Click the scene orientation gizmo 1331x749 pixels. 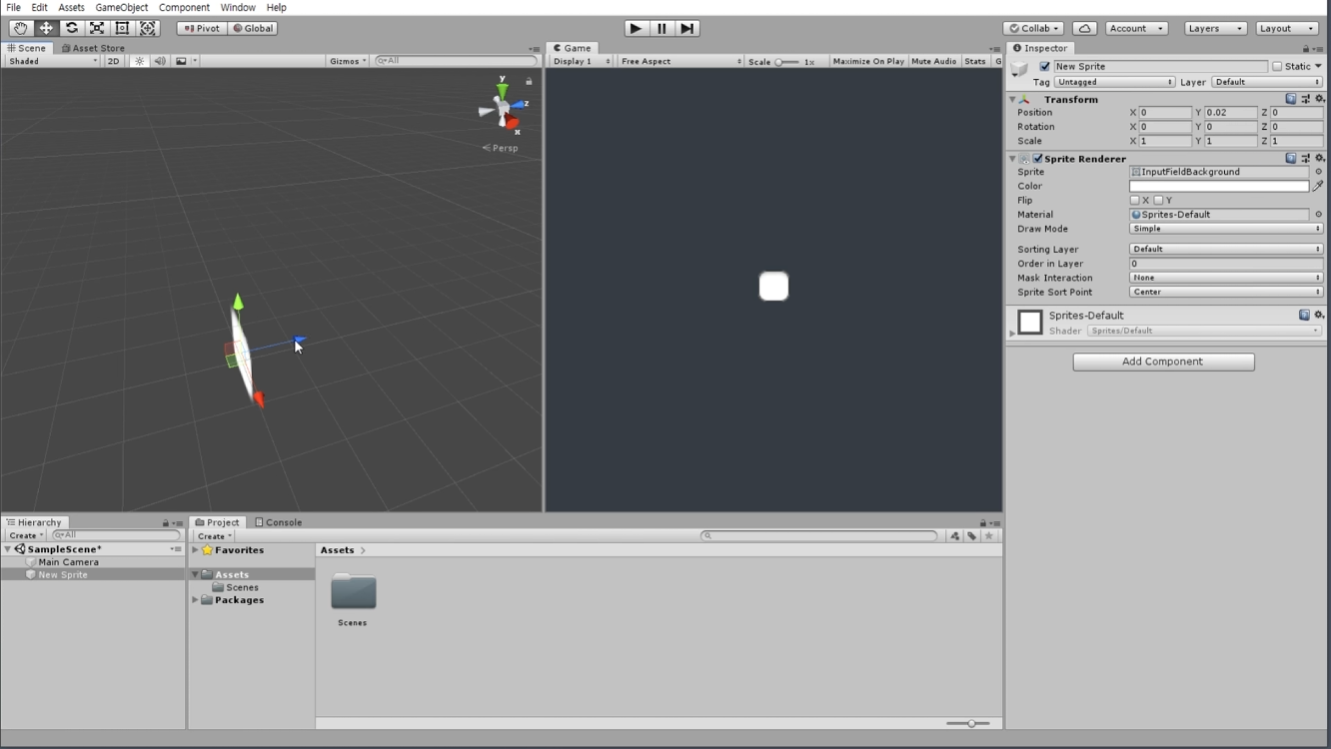[x=503, y=108]
